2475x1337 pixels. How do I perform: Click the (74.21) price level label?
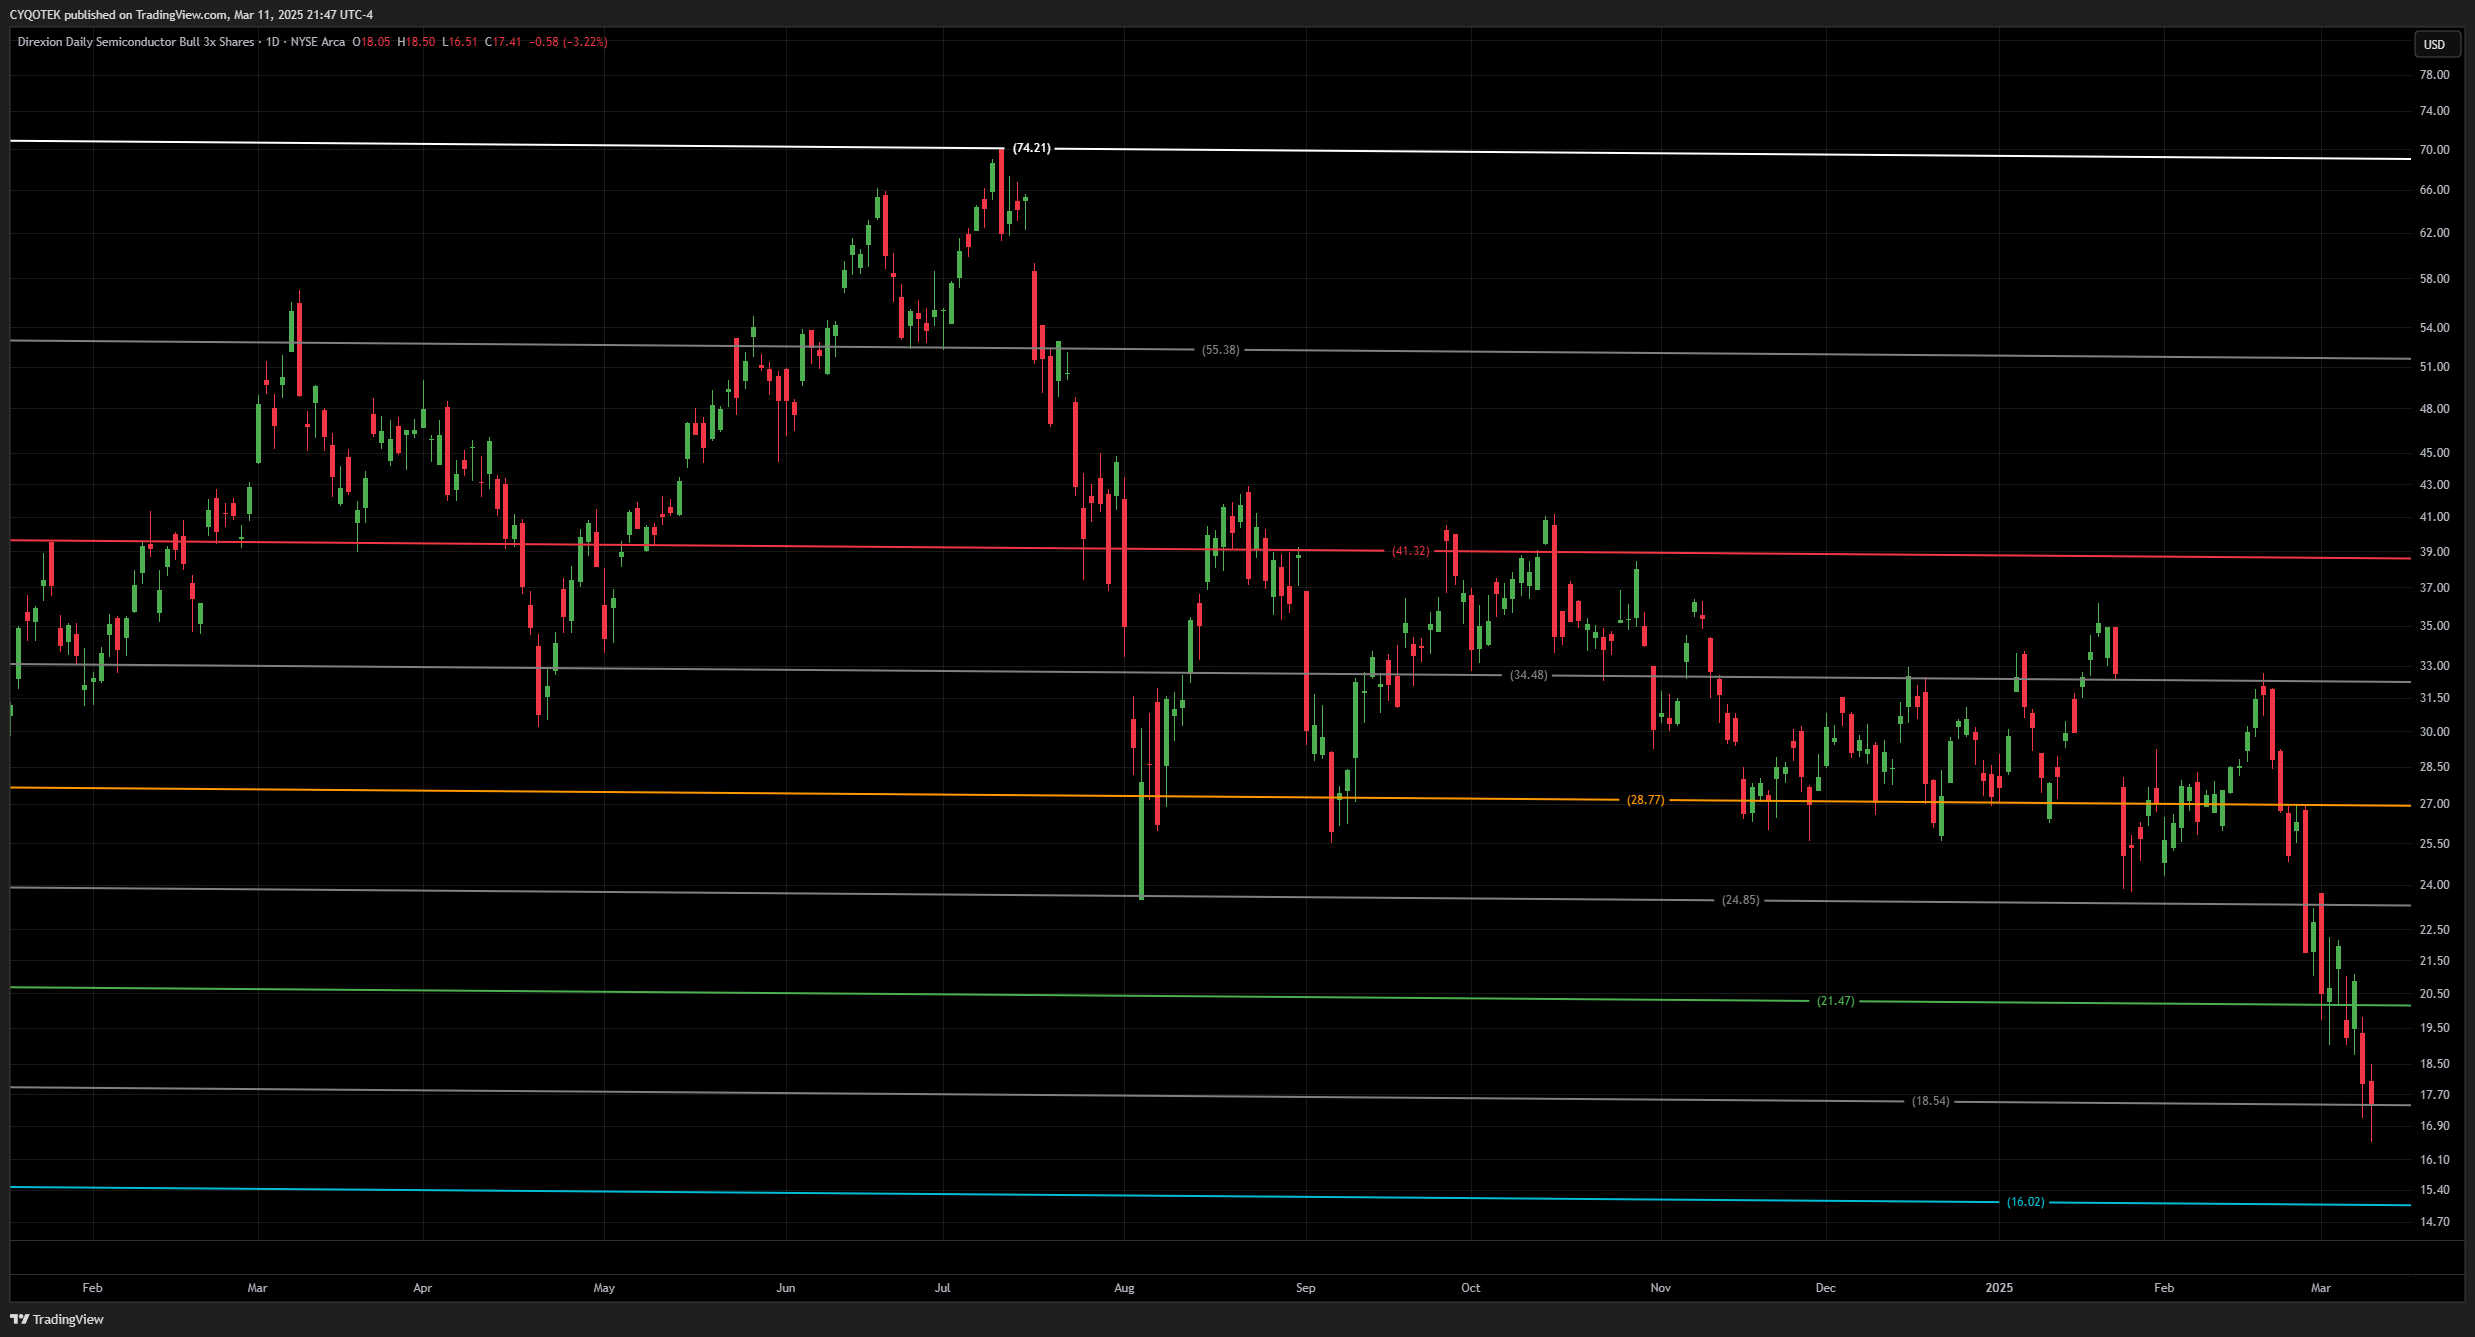tap(1031, 148)
